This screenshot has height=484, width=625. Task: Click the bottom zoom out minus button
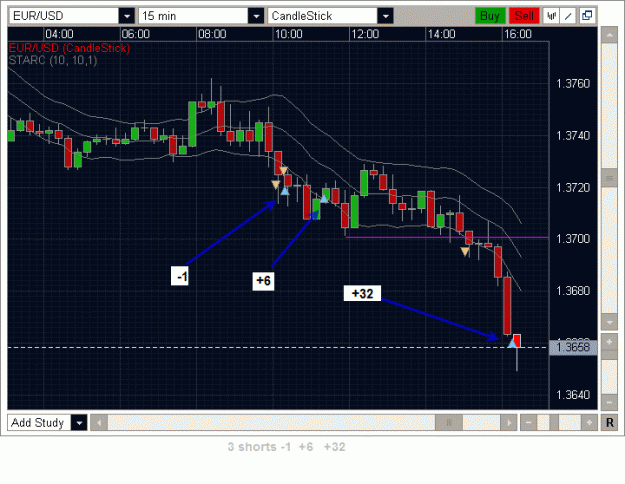(x=529, y=423)
